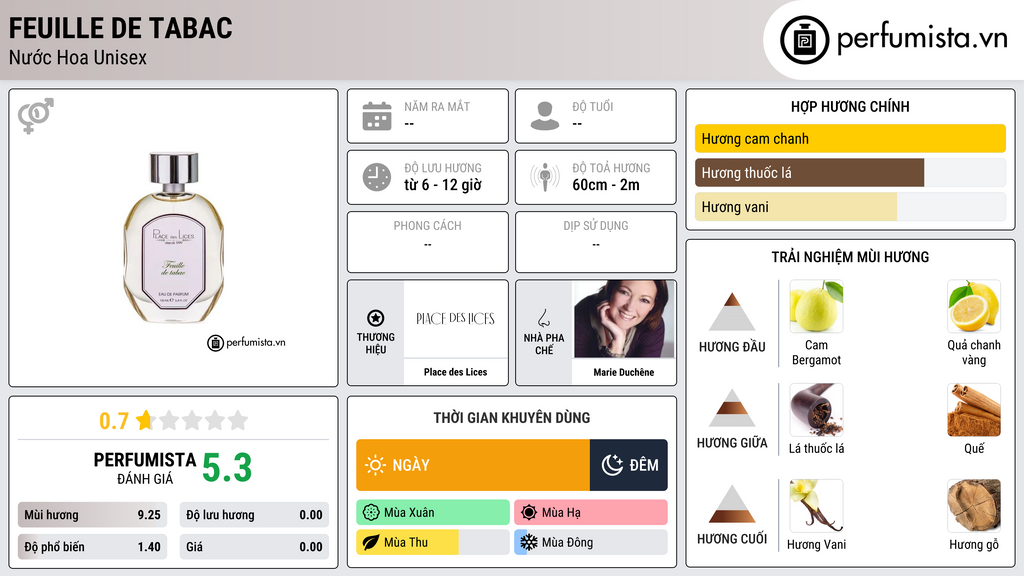
Task: Click Marie Duchêne's portrait photo
Action: click(x=624, y=319)
